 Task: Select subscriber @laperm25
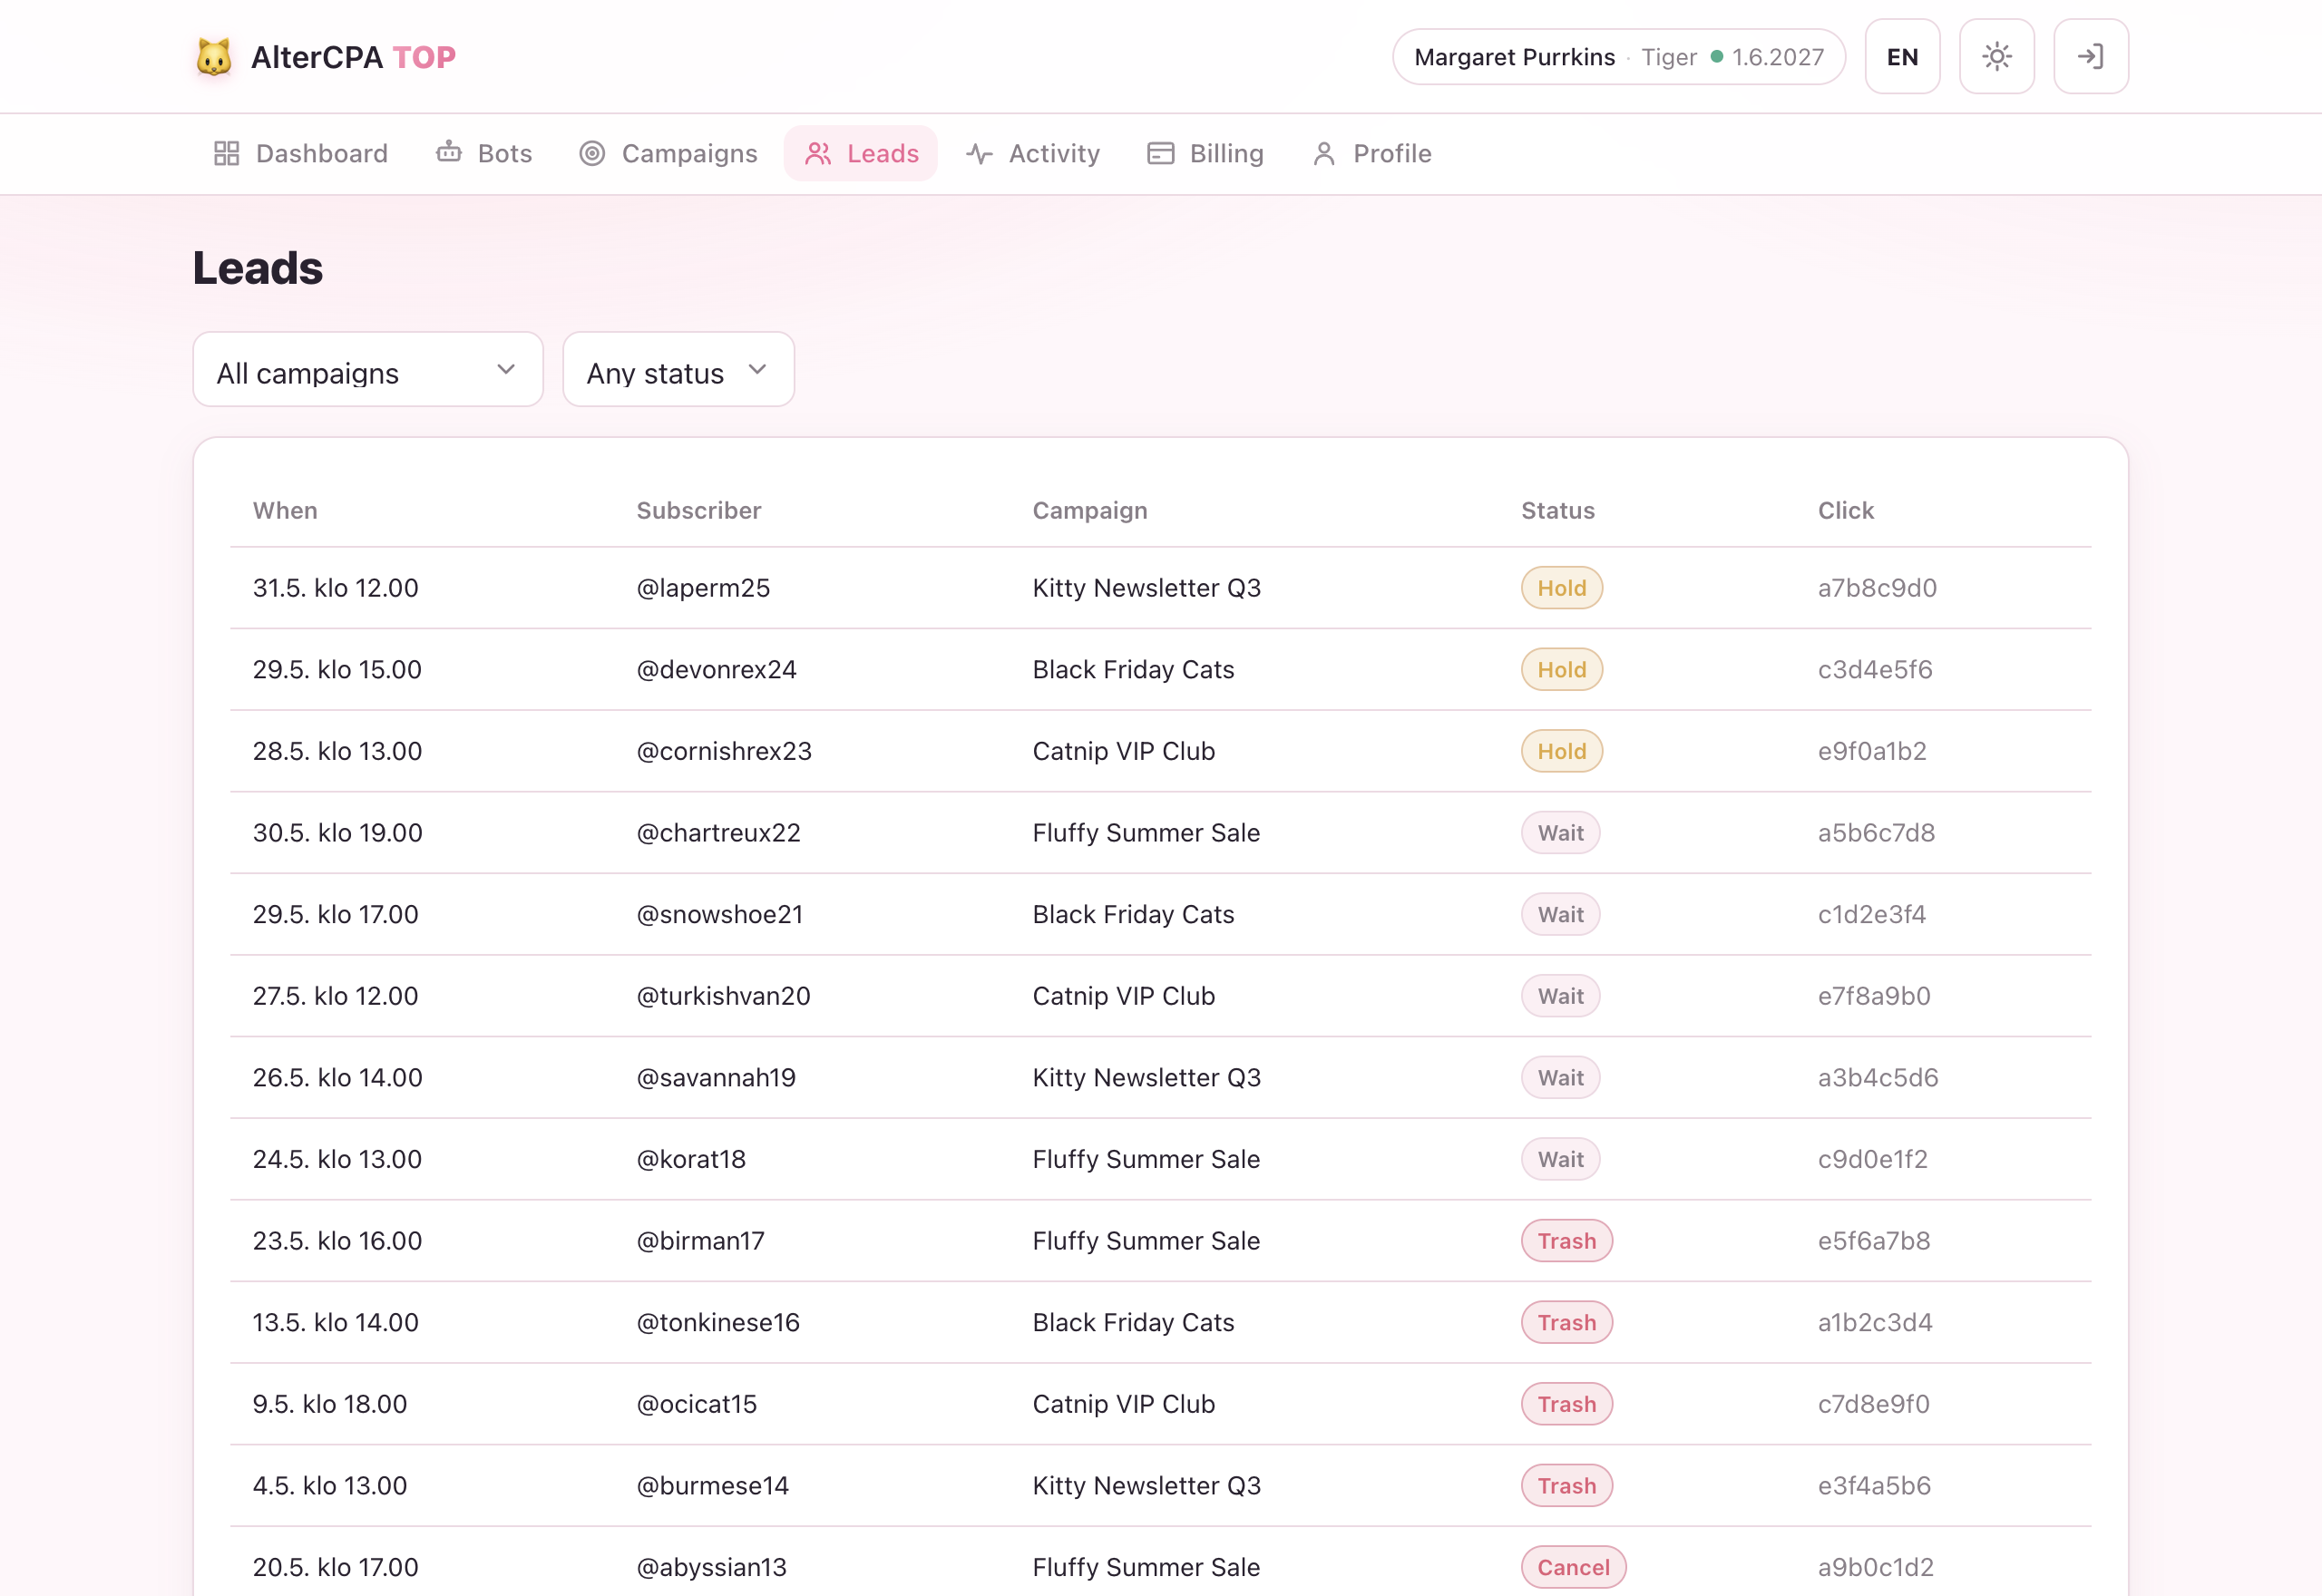(x=703, y=588)
